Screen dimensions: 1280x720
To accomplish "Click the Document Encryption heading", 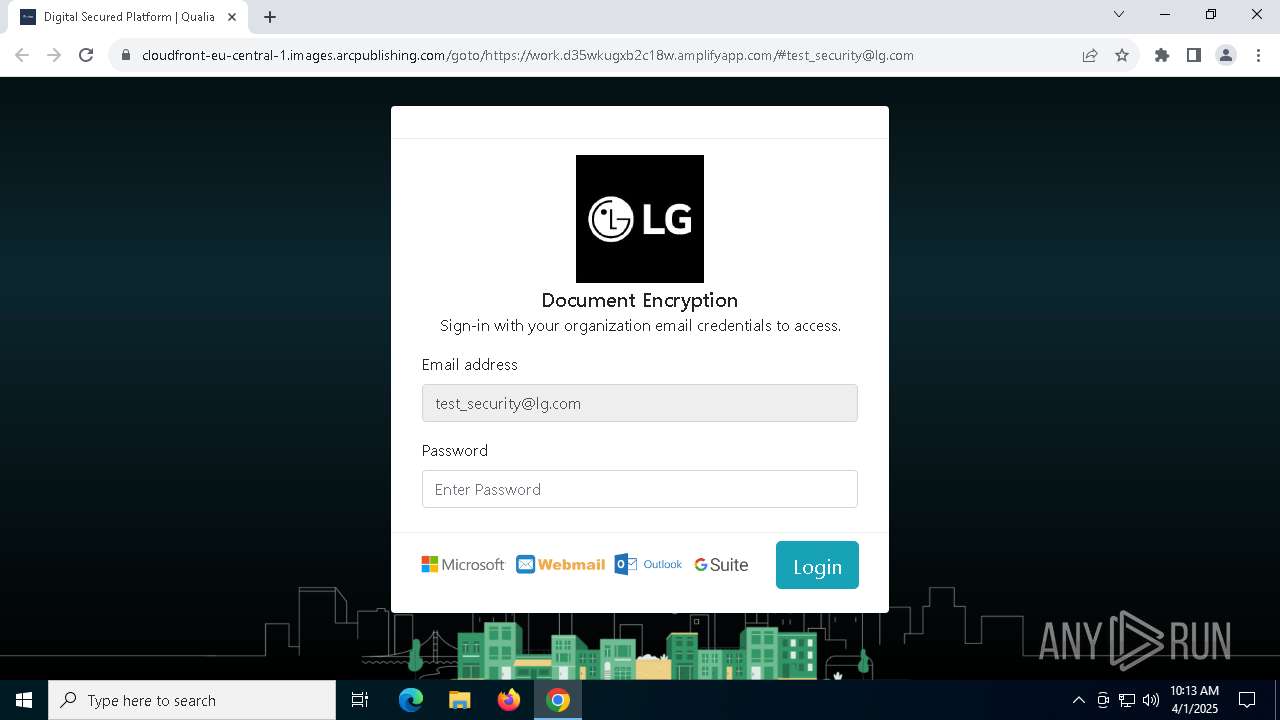I will coord(640,300).
